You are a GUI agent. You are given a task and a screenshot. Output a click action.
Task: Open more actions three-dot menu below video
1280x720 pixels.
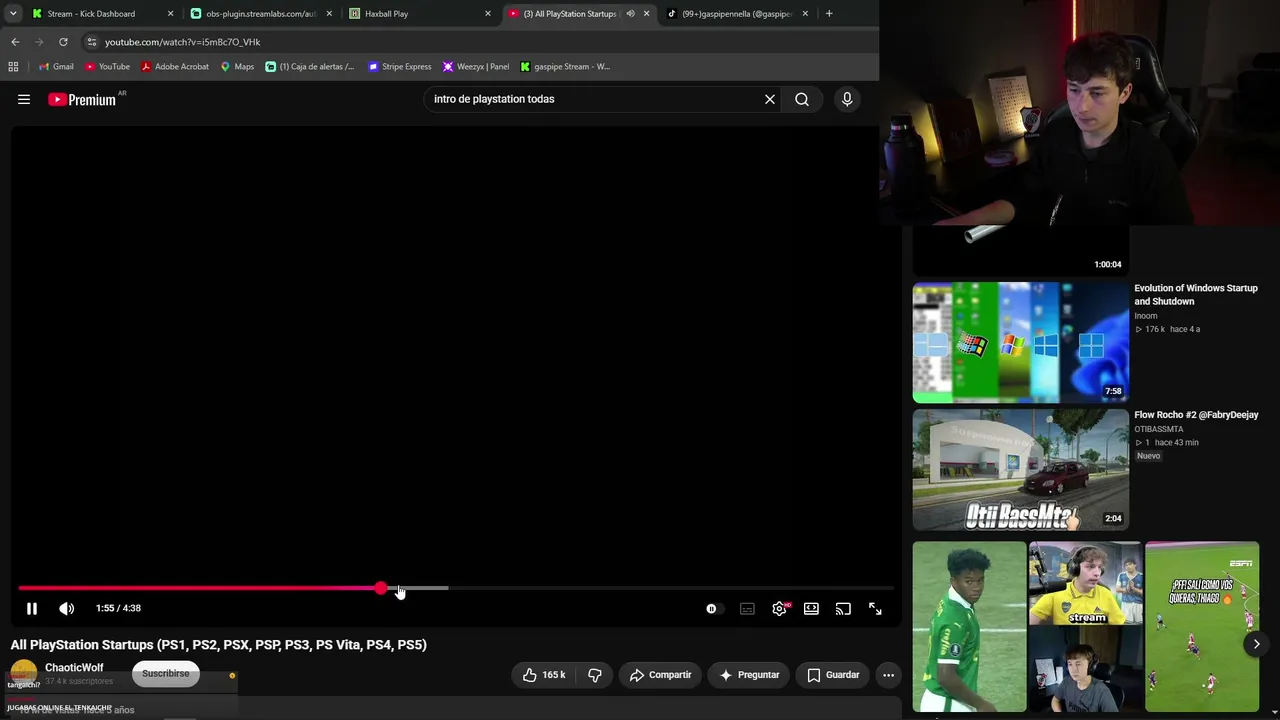tap(888, 675)
